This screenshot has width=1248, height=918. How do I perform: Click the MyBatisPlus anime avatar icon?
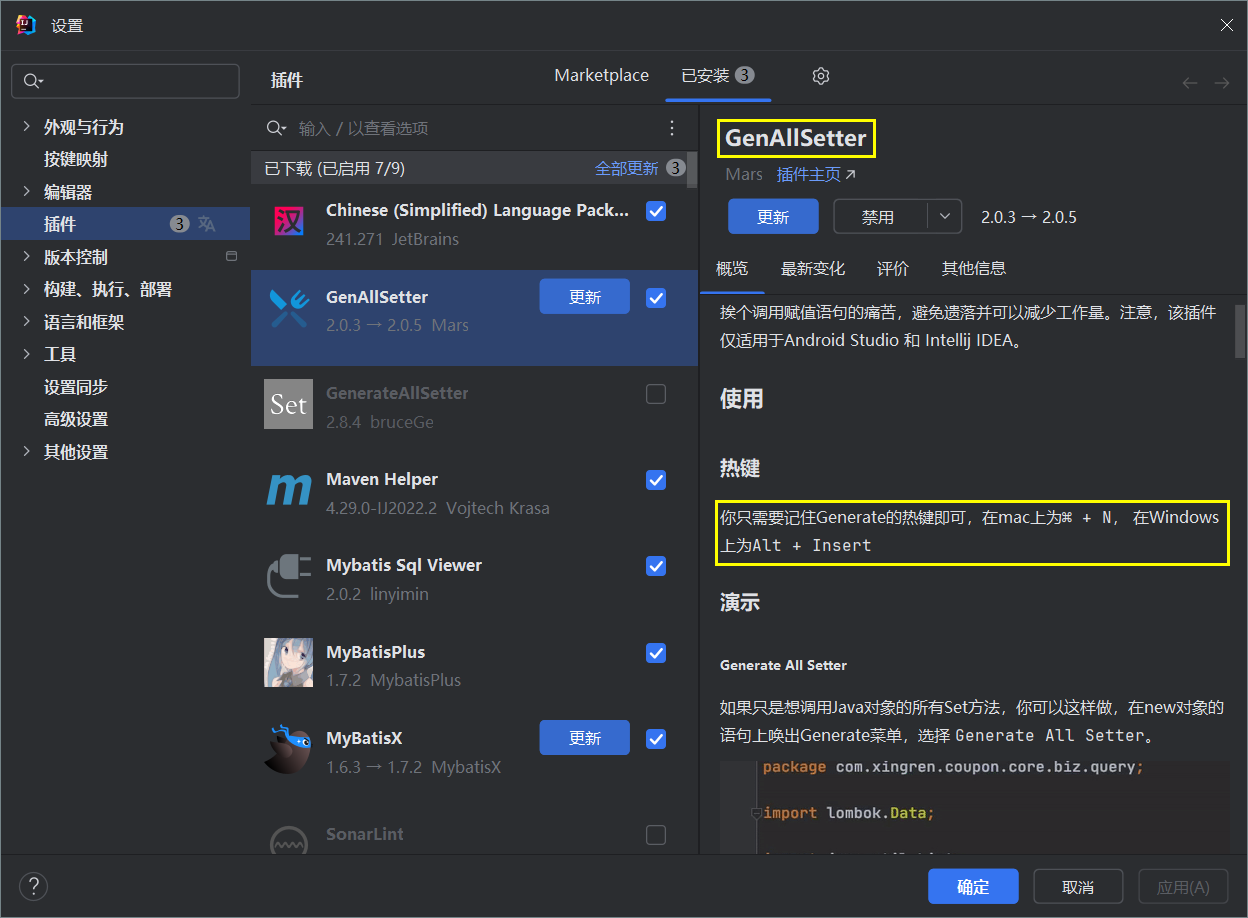point(288,662)
